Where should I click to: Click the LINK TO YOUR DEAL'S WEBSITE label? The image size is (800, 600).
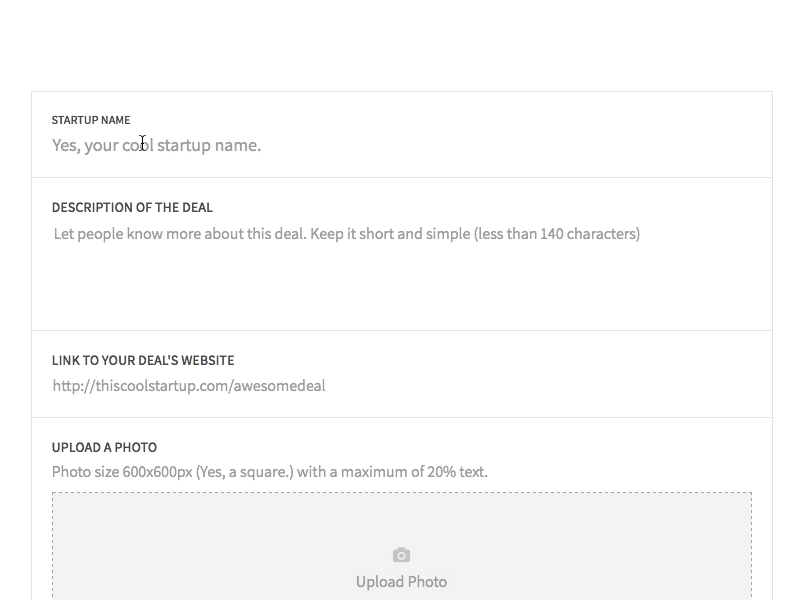click(143, 360)
